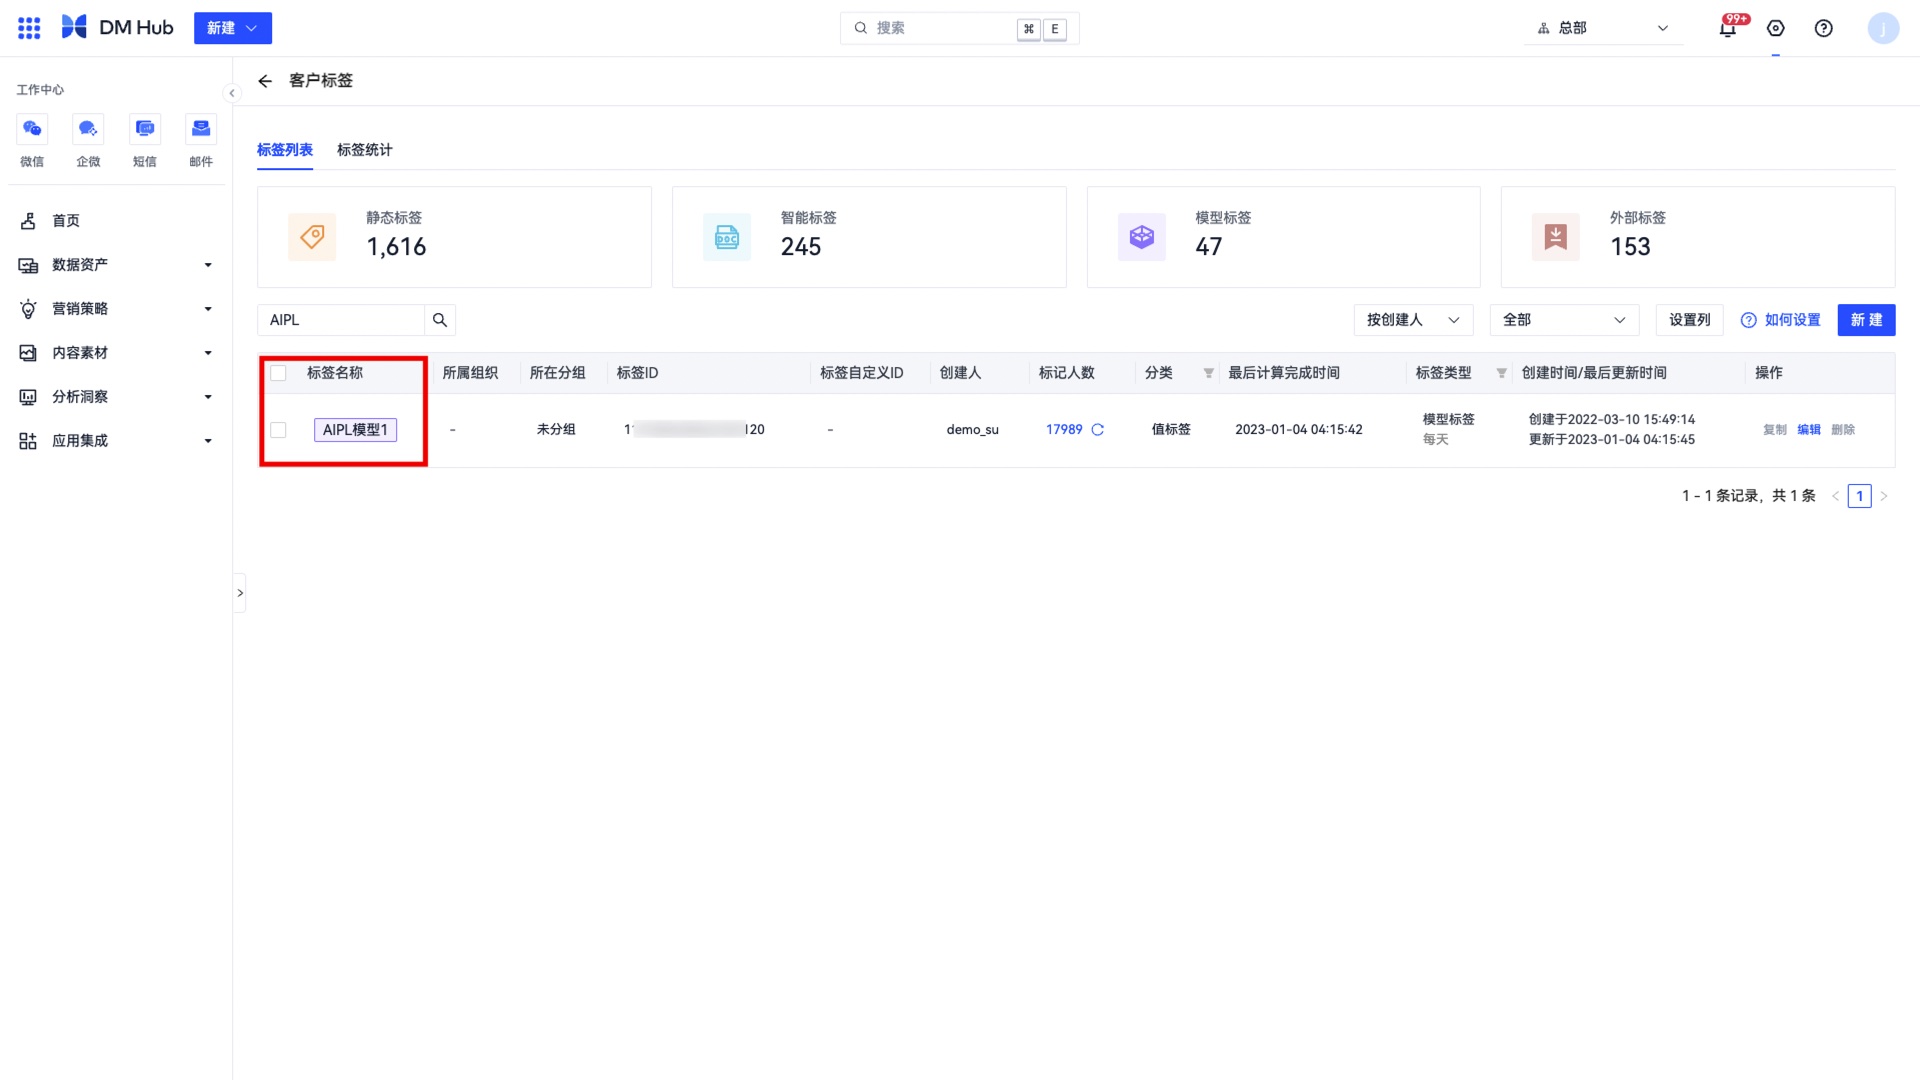Image resolution: width=1920 pixels, height=1080 pixels.
Task: Click the blue 新建 button above table
Action: [1866, 320]
